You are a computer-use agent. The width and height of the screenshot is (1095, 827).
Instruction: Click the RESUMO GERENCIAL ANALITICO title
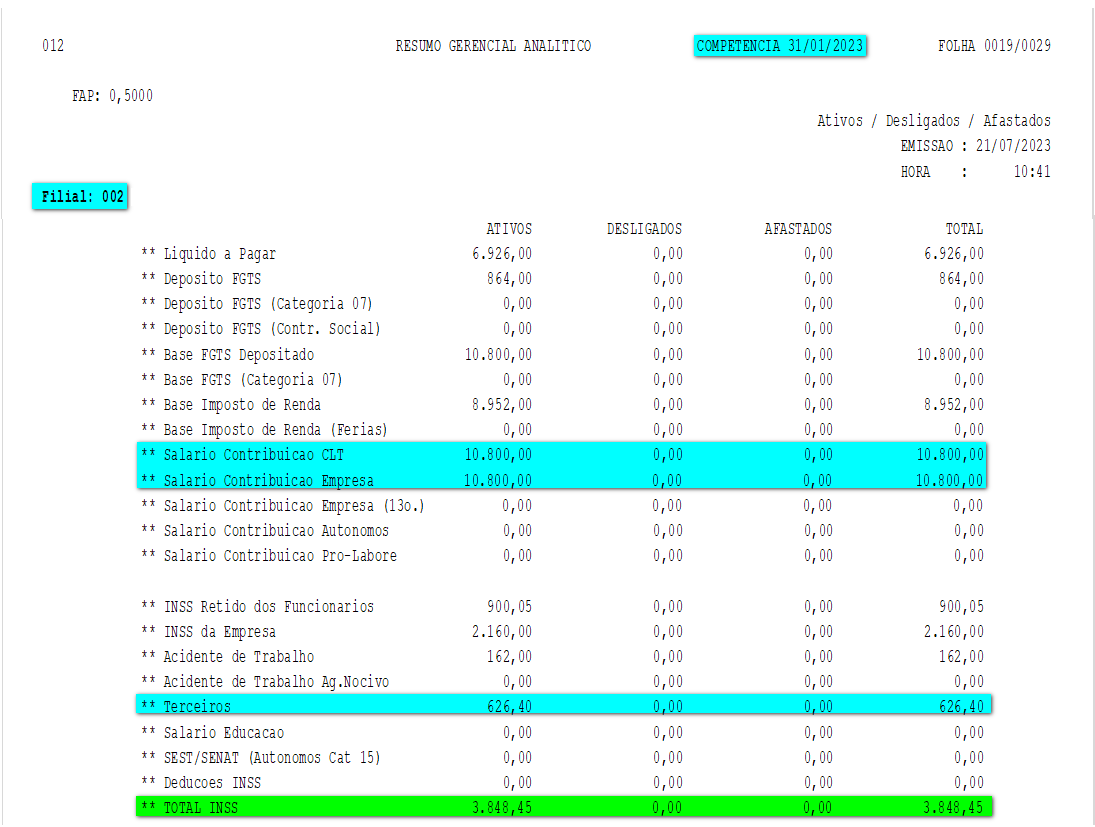tap(493, 46)
